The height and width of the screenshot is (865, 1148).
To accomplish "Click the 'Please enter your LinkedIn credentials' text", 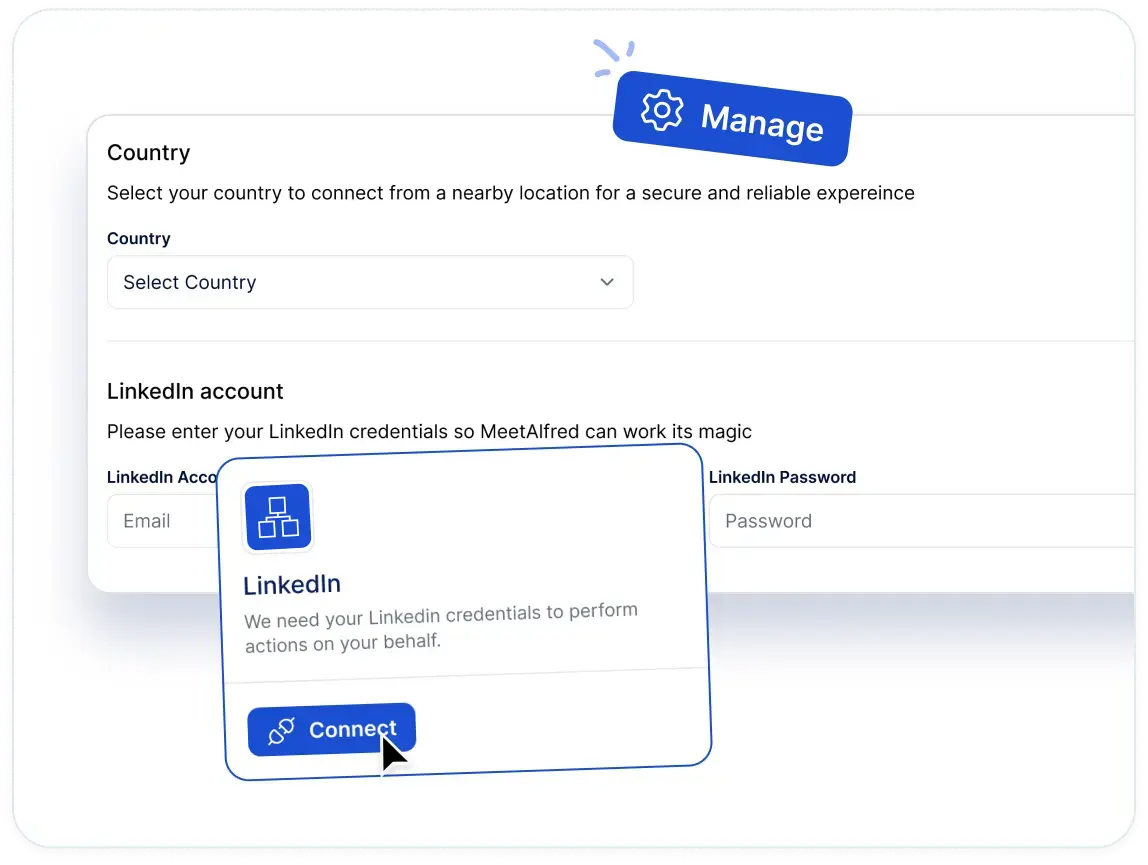I will (429, 431).
